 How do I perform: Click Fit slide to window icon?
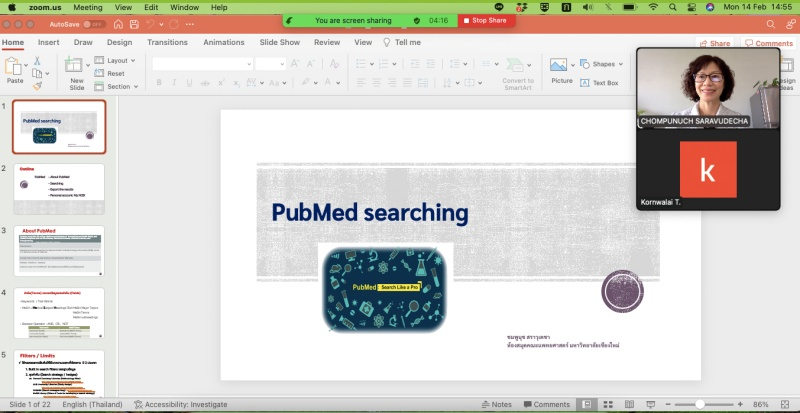tap(787, 404)
